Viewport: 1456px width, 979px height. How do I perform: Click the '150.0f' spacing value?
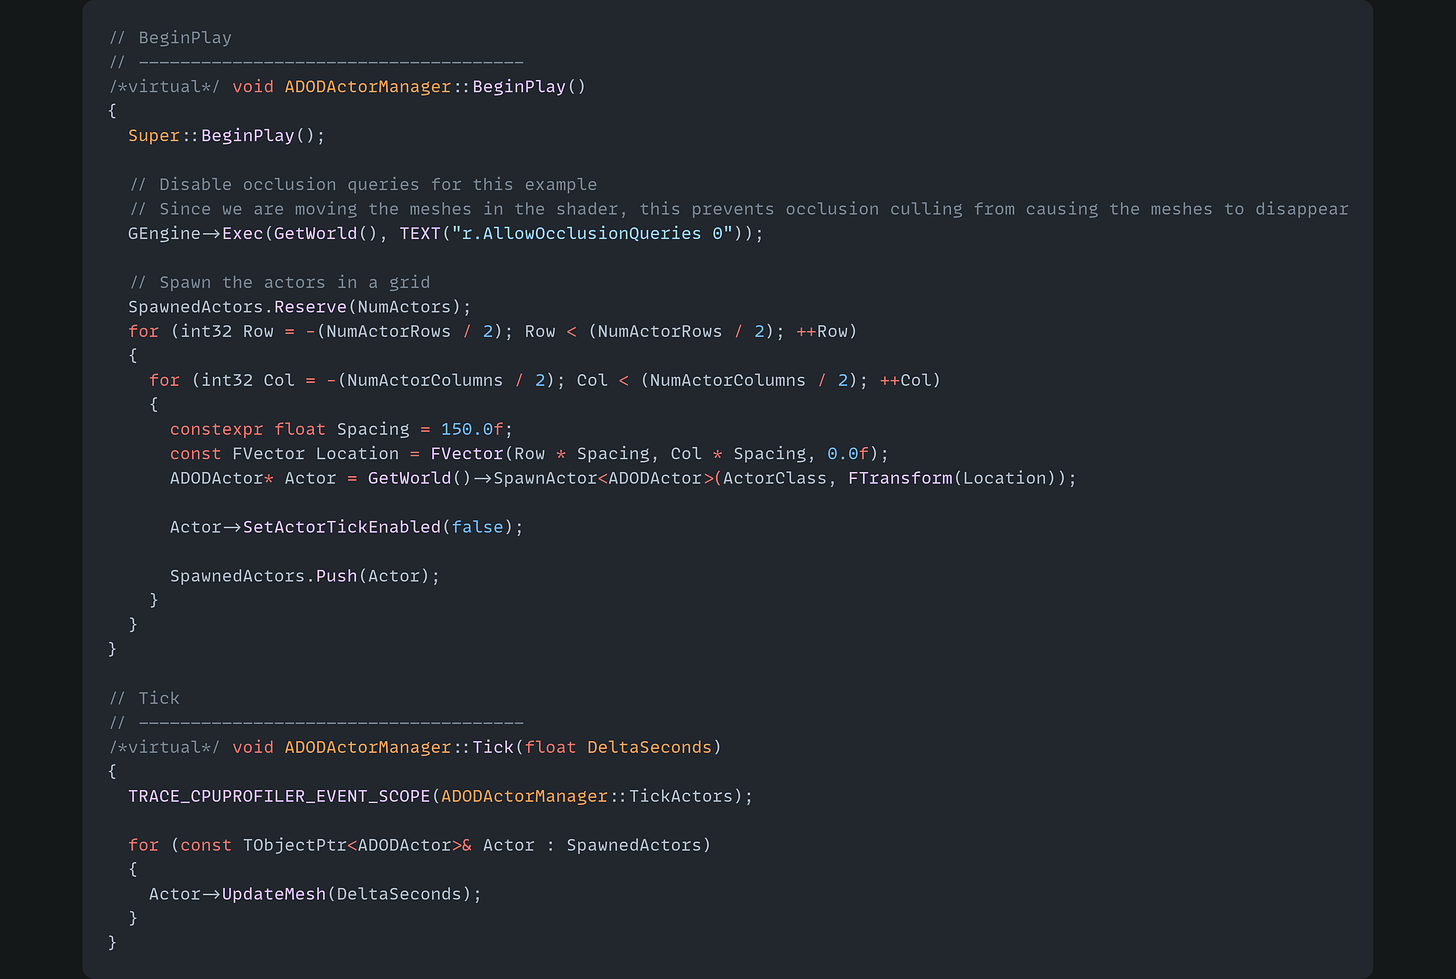472,429
